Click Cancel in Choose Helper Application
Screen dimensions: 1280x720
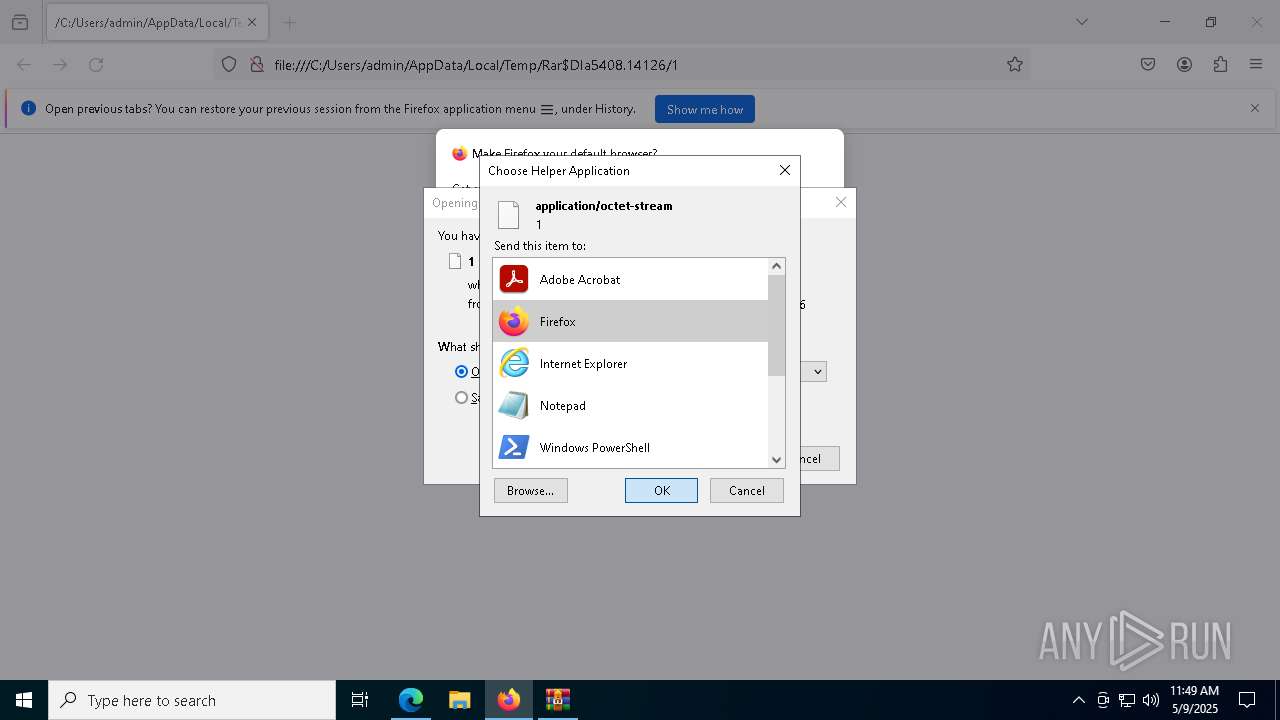[x=746, y=490]
